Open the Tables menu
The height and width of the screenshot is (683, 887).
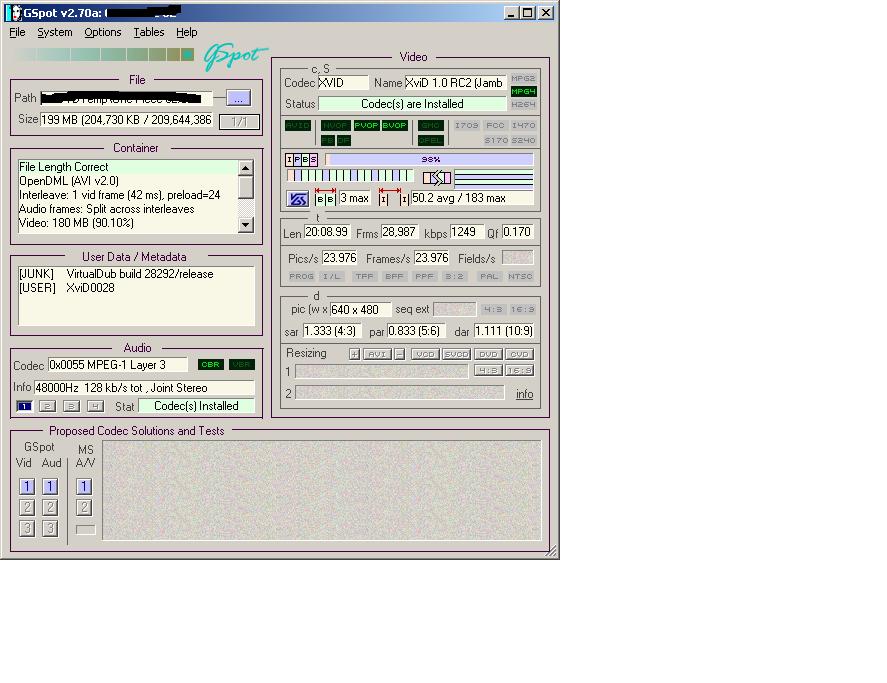point(149,32)
